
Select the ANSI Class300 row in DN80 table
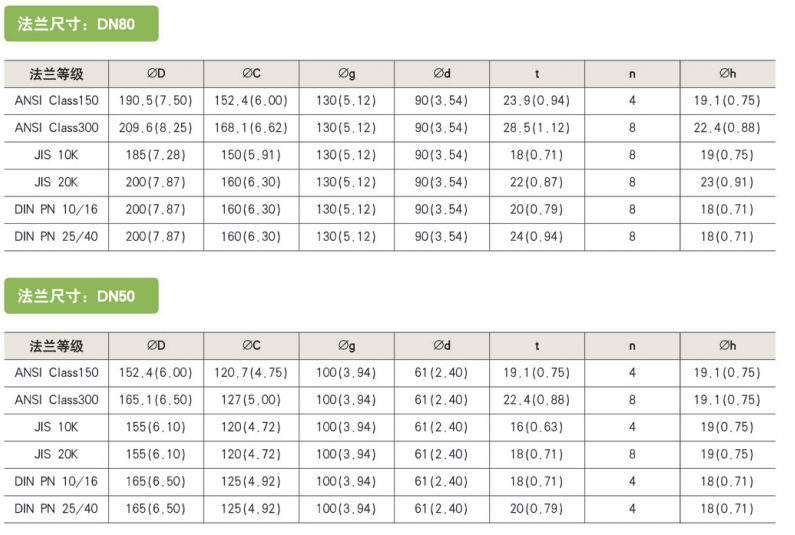[x=390, y=128]
